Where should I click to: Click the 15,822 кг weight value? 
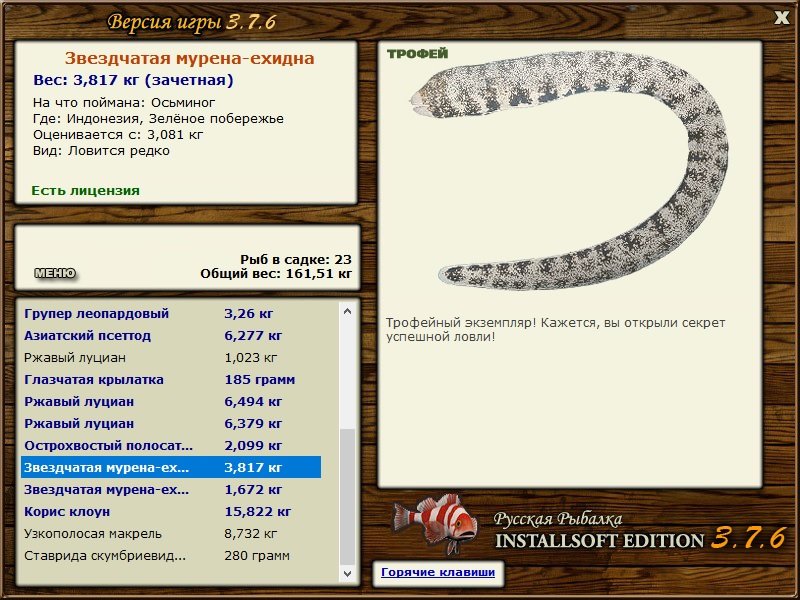pos(258,512)
